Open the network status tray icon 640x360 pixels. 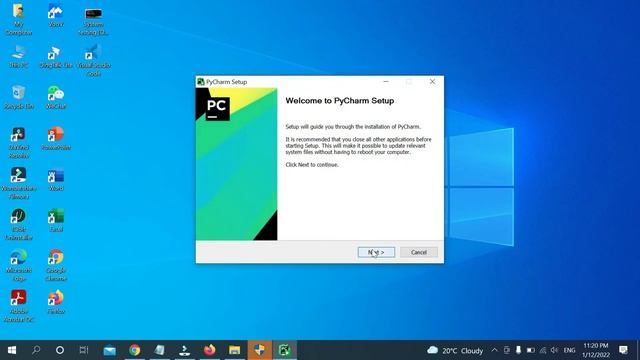pos(542,350)
